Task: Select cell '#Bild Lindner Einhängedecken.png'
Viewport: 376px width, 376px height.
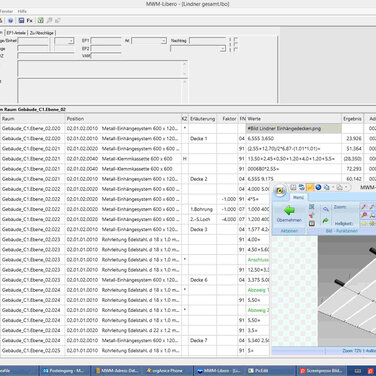Action: coord(294,128)
